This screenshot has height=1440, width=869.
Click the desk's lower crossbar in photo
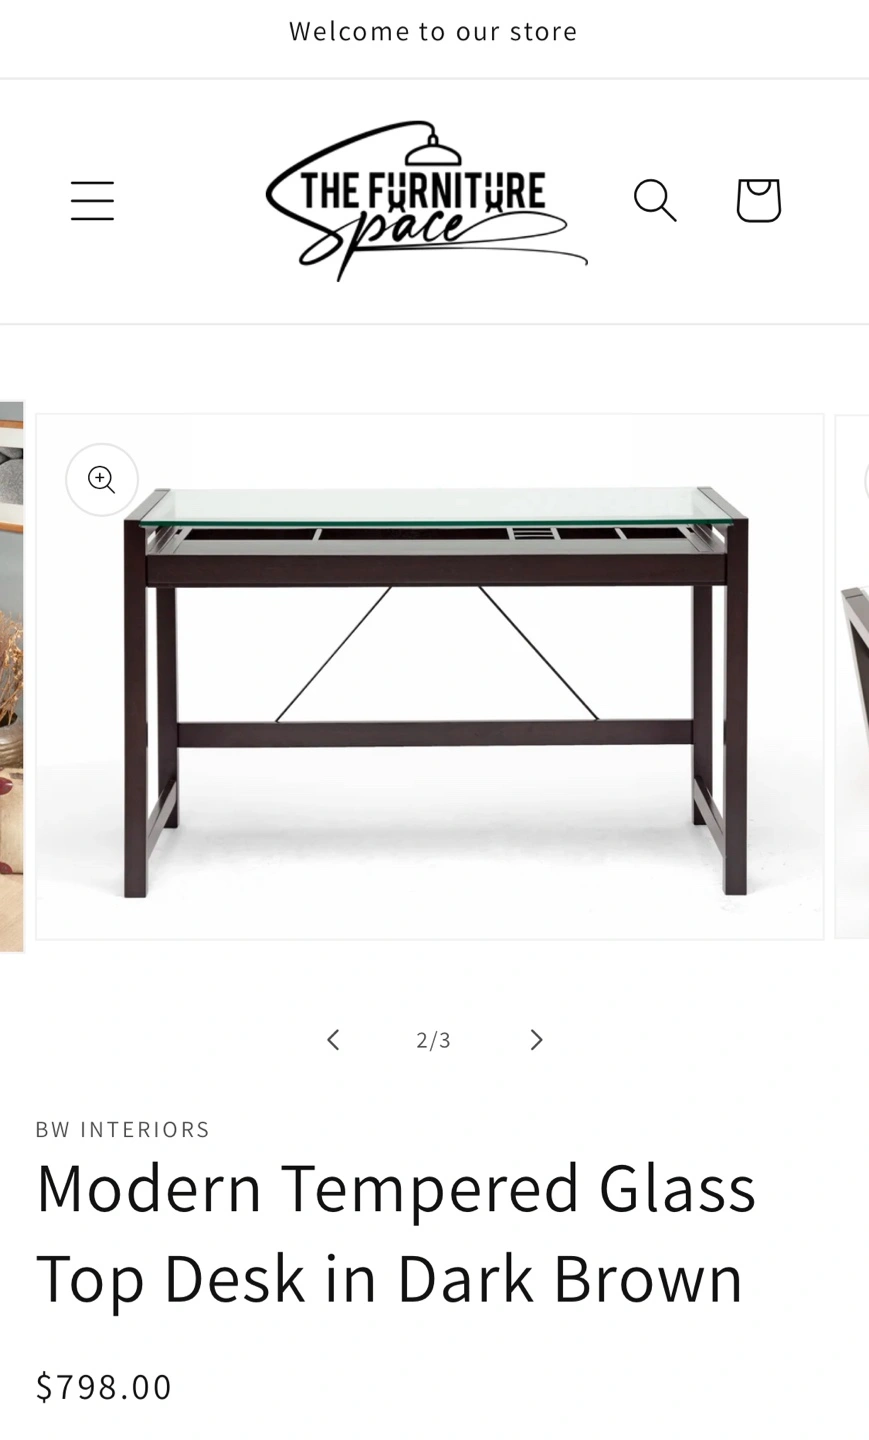point(435,732)
